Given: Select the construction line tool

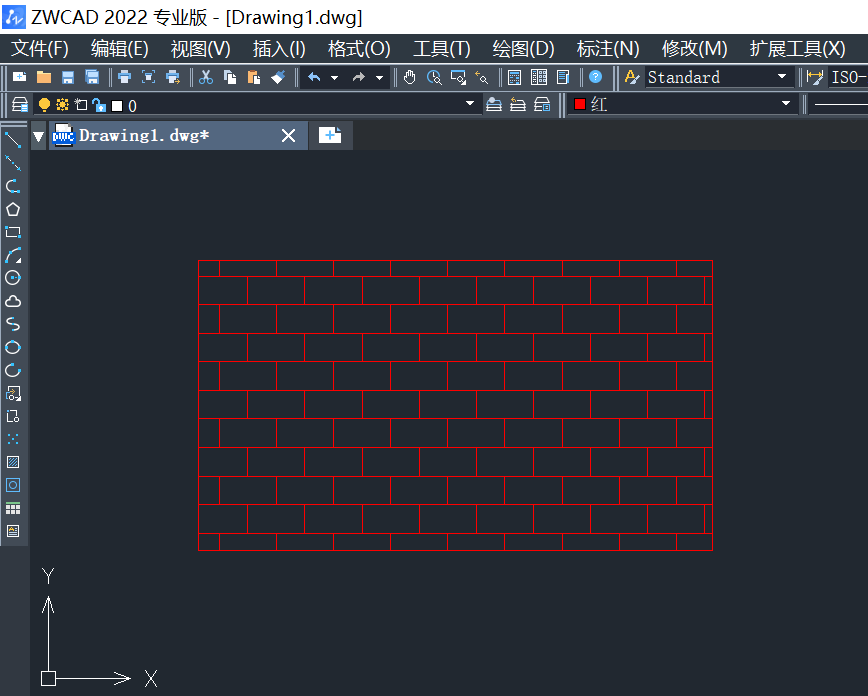Looking at the screenshot, I should pos(13,163).
